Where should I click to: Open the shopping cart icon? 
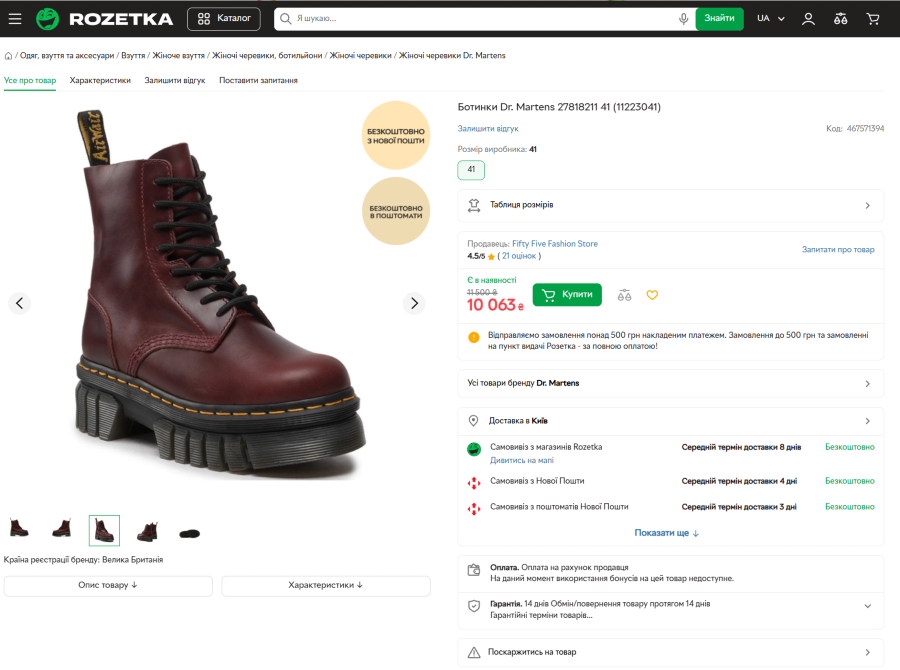click(872, 18)
